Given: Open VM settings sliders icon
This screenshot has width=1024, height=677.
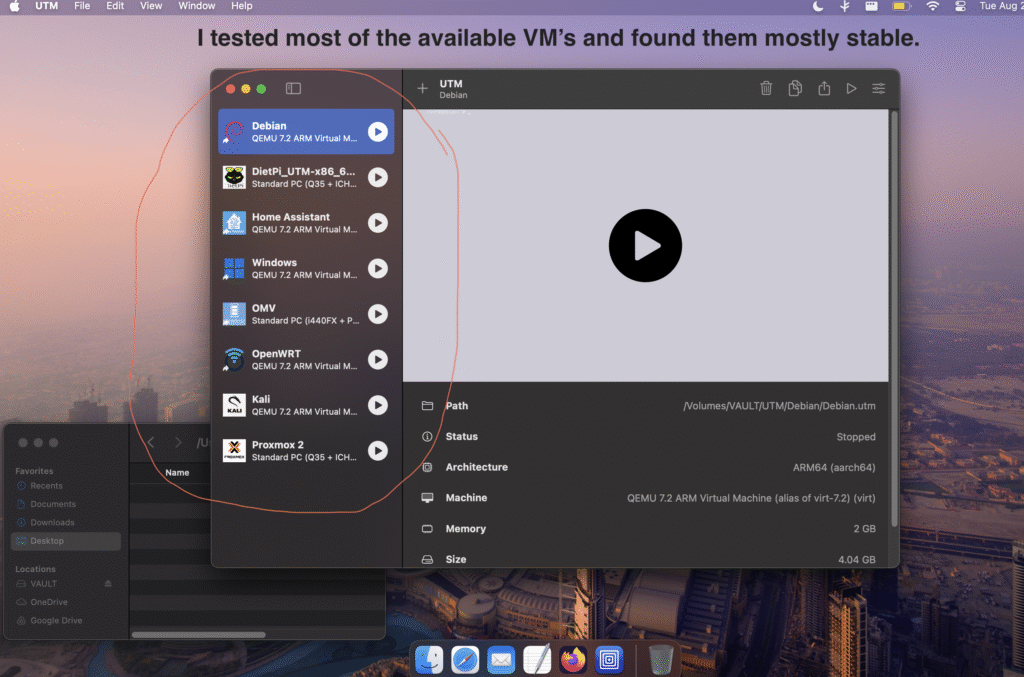Looking at the screenshot, I should 879,88.
